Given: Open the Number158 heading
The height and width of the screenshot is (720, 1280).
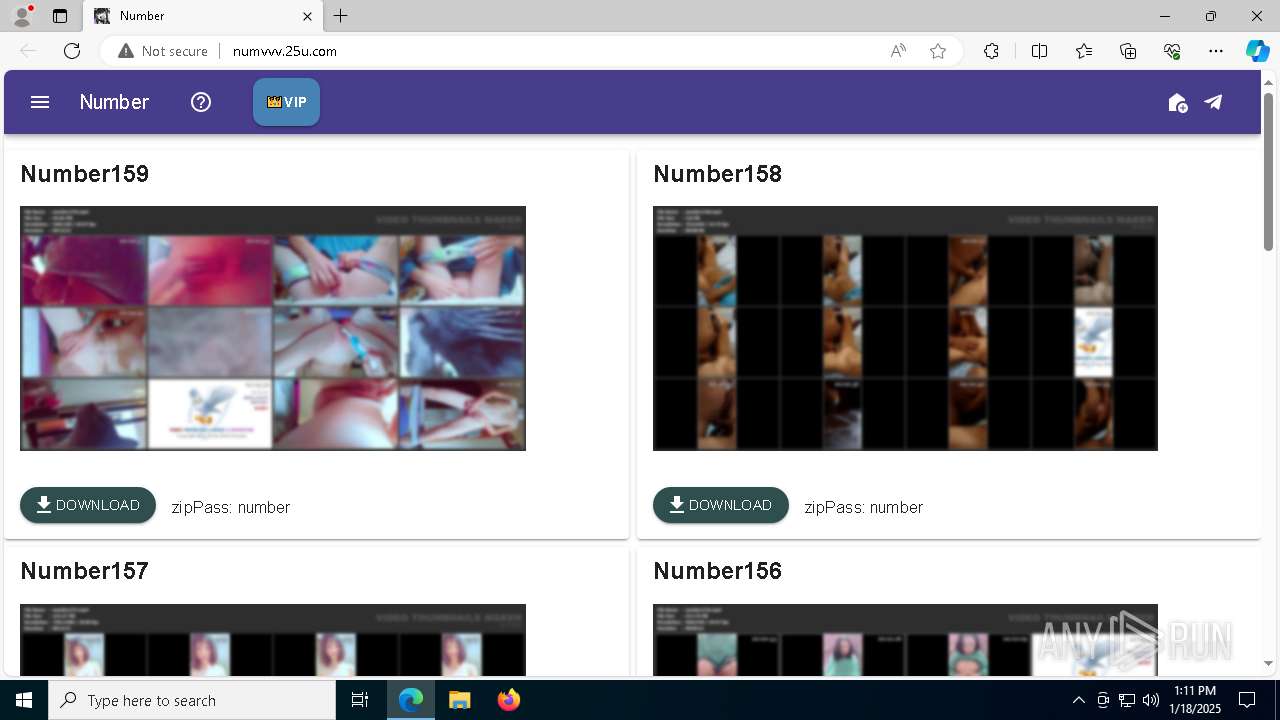Looking at the screenshot, I should click(x=718, y=174).
